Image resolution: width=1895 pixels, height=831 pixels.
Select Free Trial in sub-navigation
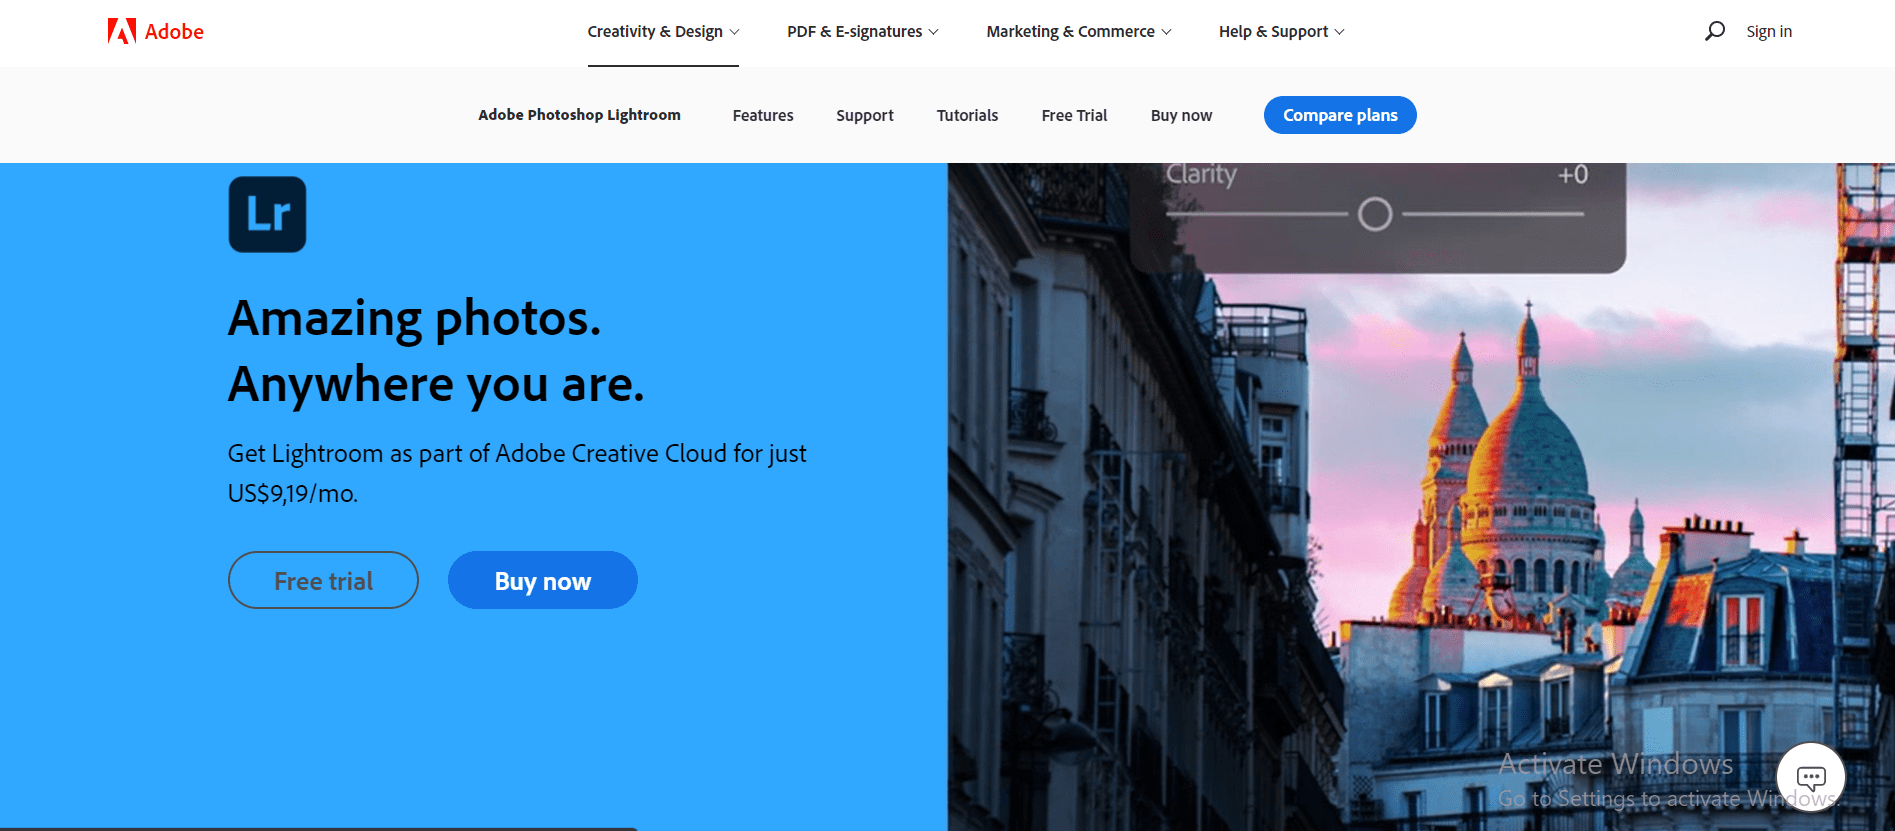(1074, 116)
